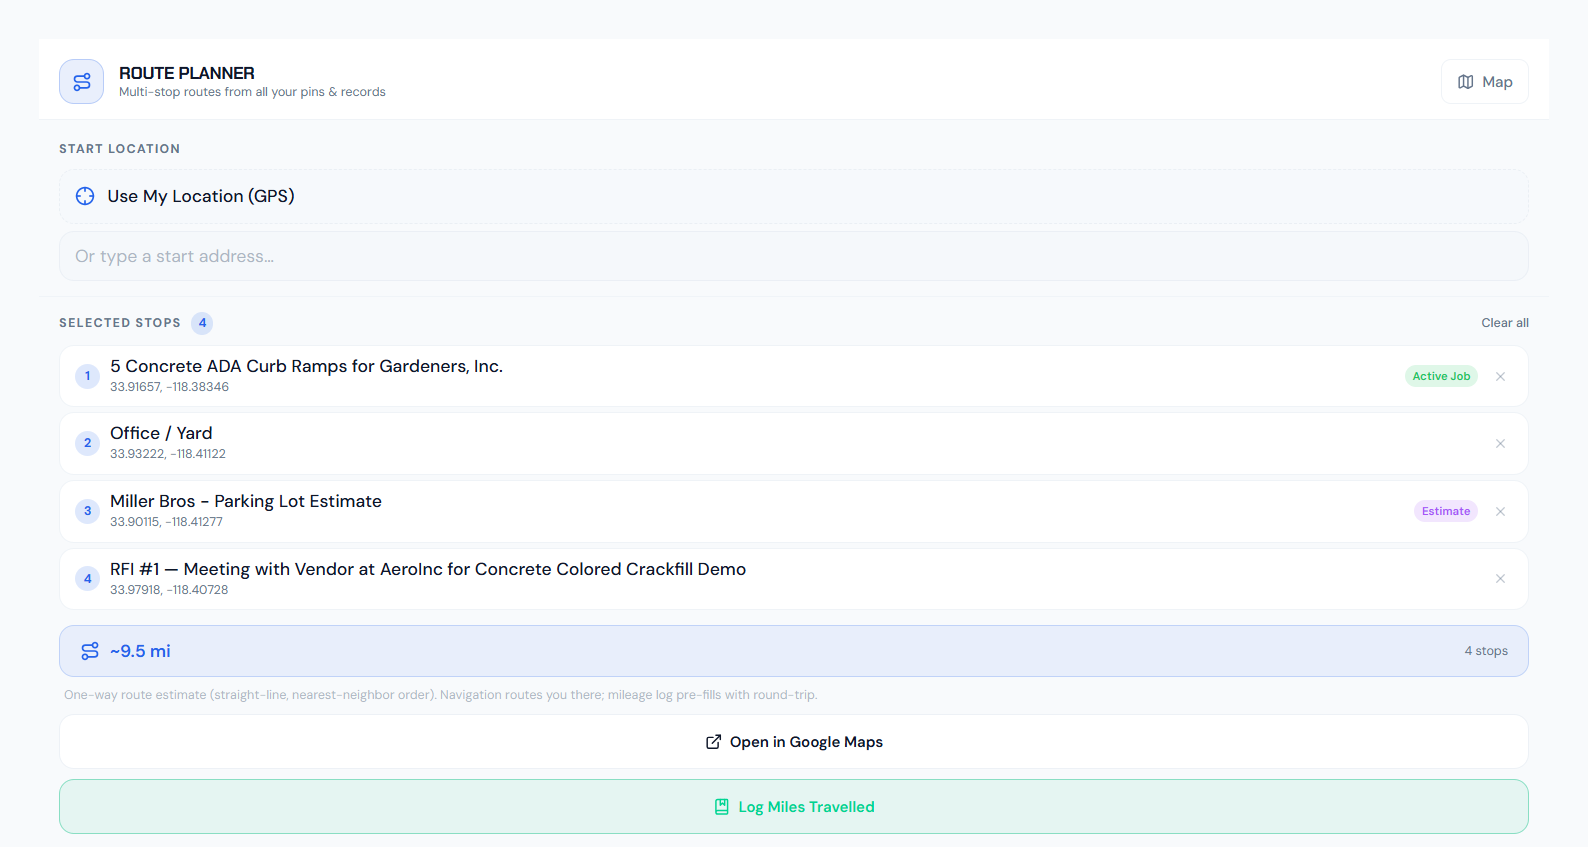Select stop number 1 circle
The image size is (1588, 847).
point(88,376)
